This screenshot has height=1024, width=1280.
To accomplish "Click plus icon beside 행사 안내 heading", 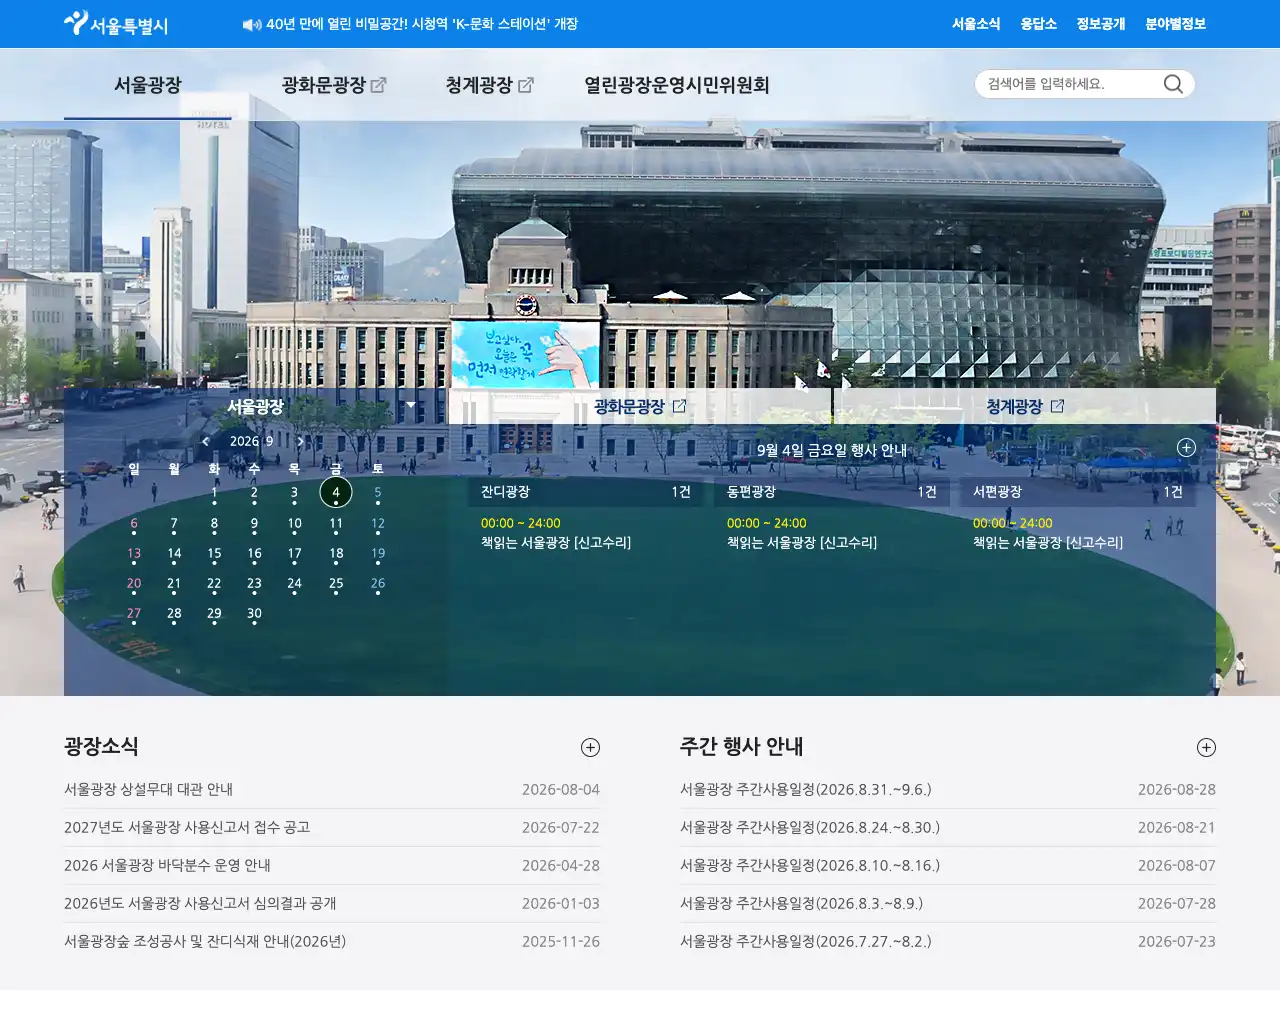I will point(1186,448).
